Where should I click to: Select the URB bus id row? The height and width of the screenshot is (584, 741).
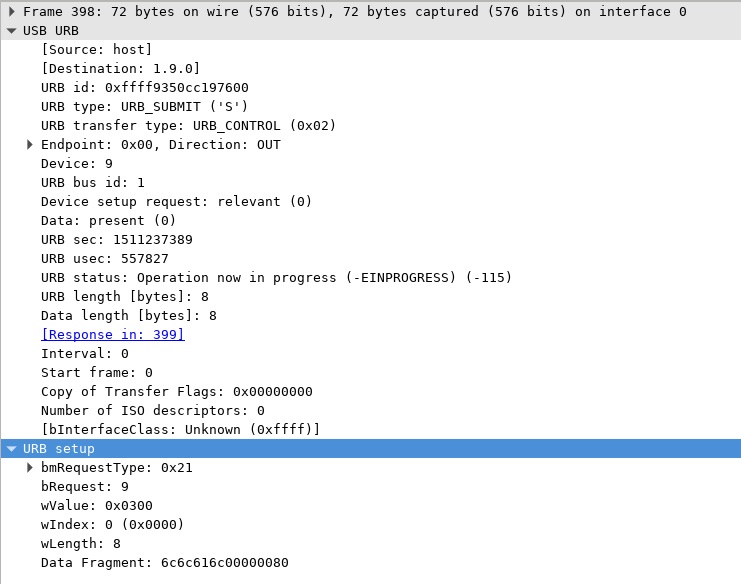(92, 182)
